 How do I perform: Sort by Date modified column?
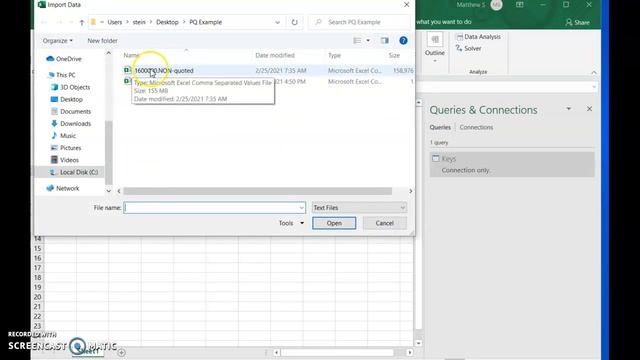coord(275,55)
